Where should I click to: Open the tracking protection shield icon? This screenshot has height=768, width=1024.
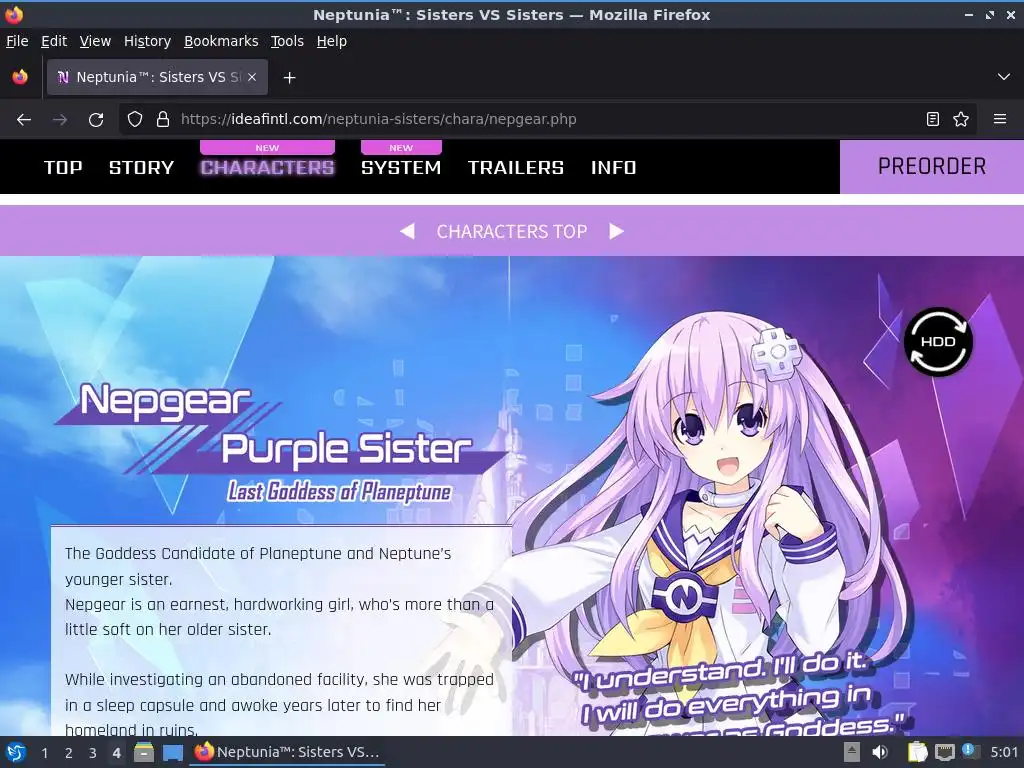click(x=135, y=120)
